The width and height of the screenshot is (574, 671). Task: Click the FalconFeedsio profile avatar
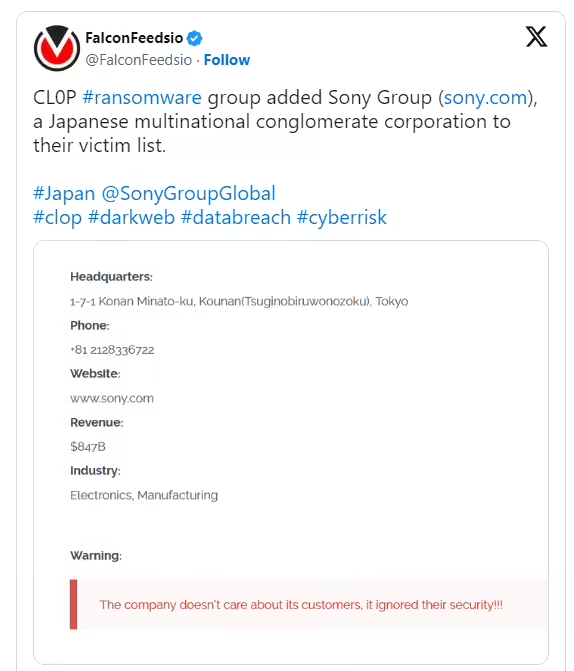coord(57,48)
